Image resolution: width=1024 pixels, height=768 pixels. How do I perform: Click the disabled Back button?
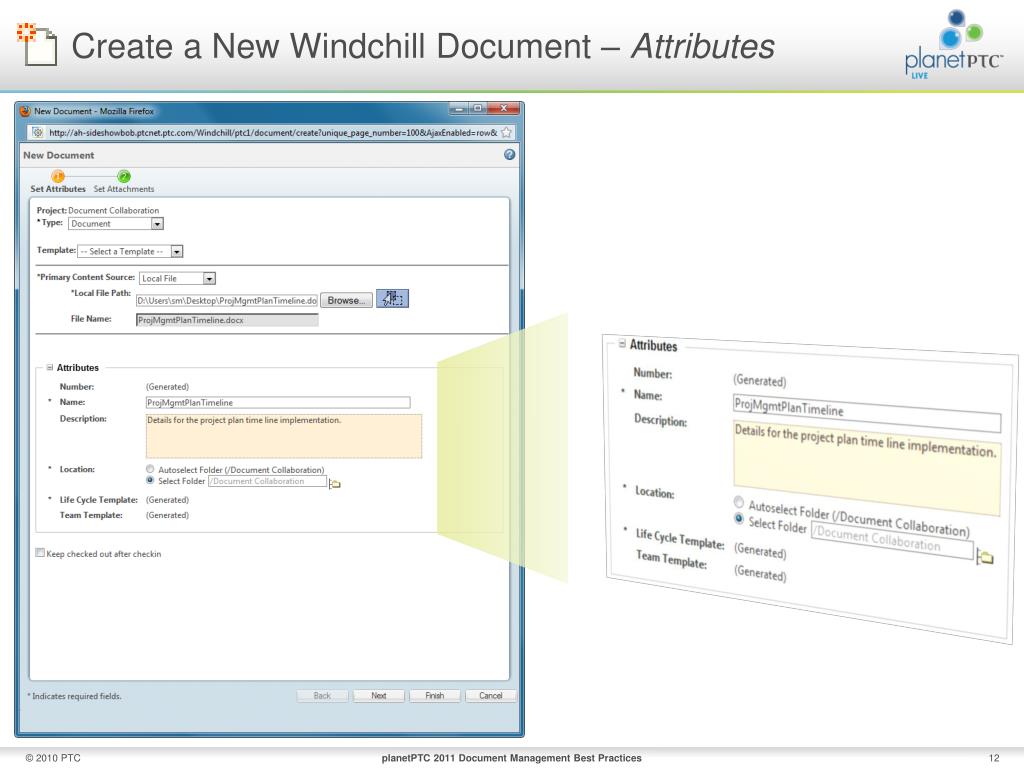coord(323,696)
